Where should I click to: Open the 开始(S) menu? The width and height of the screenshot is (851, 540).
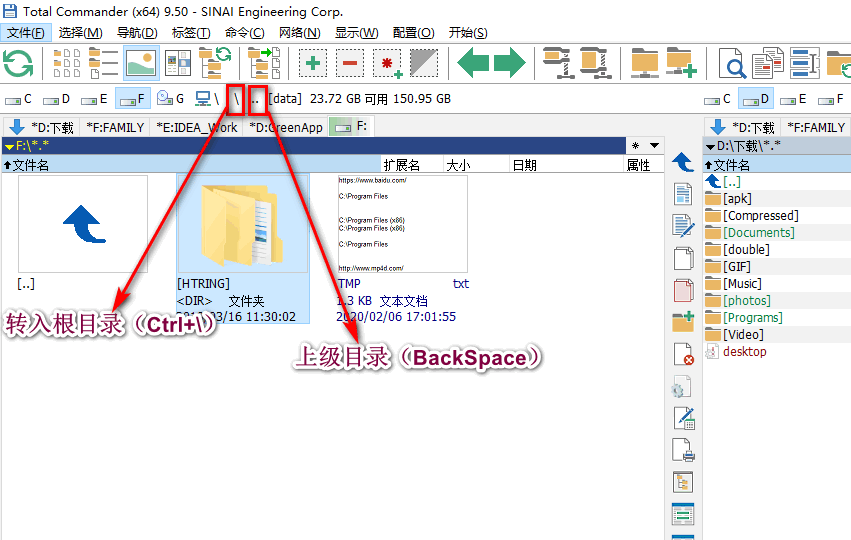pos(468,33)
